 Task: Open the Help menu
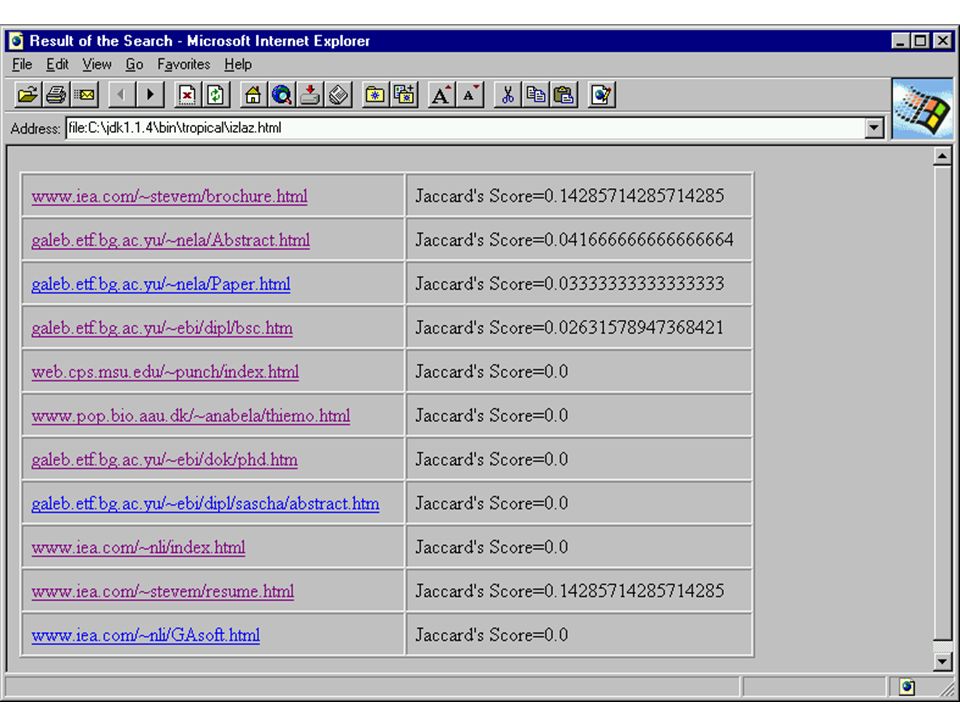coord(238,64)
